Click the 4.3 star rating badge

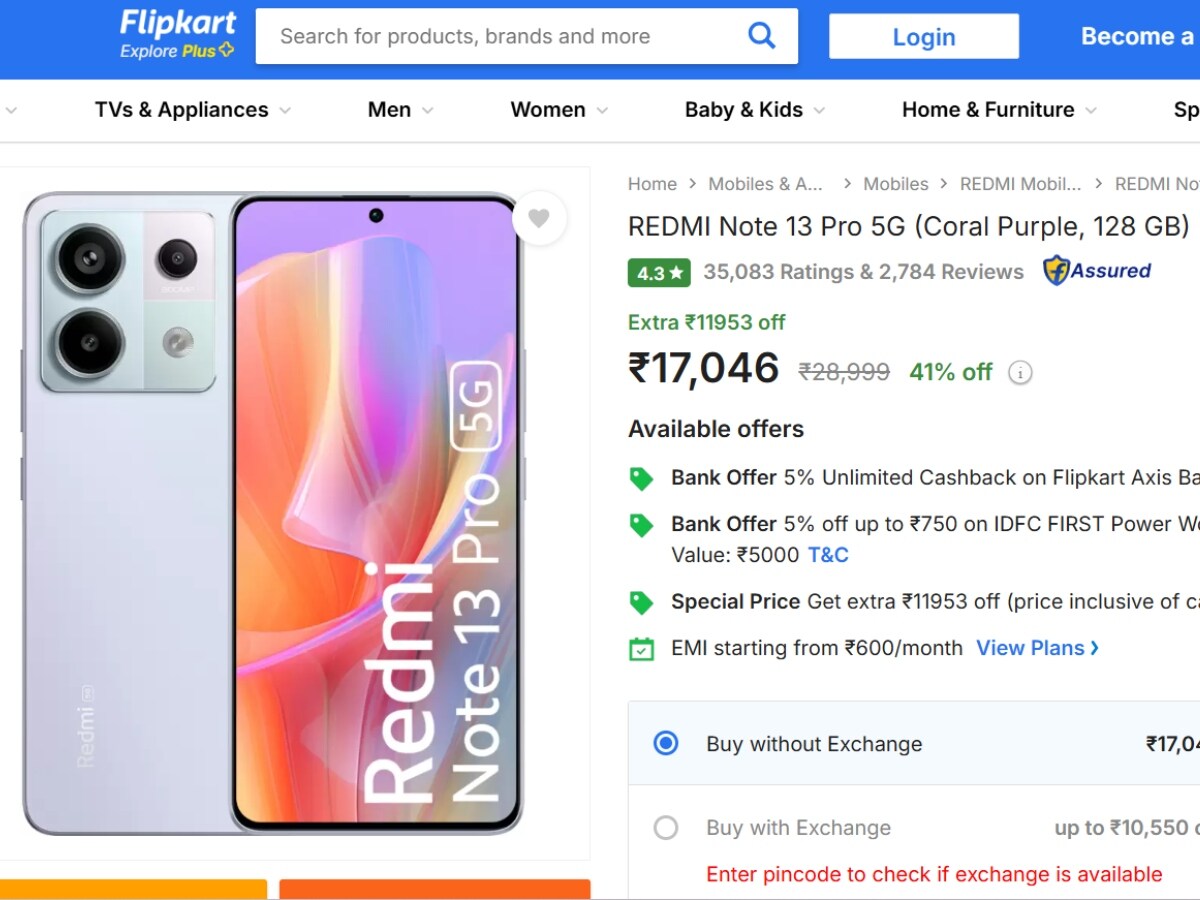click(x=659, y=272)
